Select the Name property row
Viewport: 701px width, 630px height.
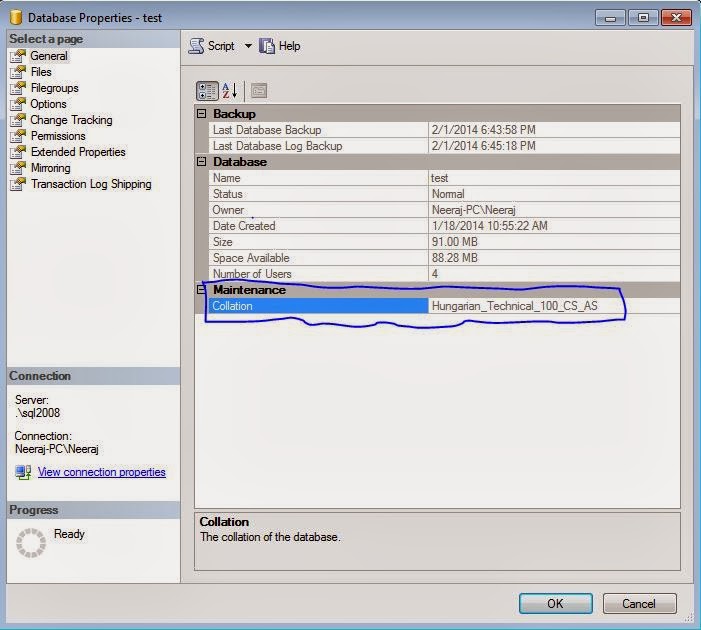(x=445, y=178)
